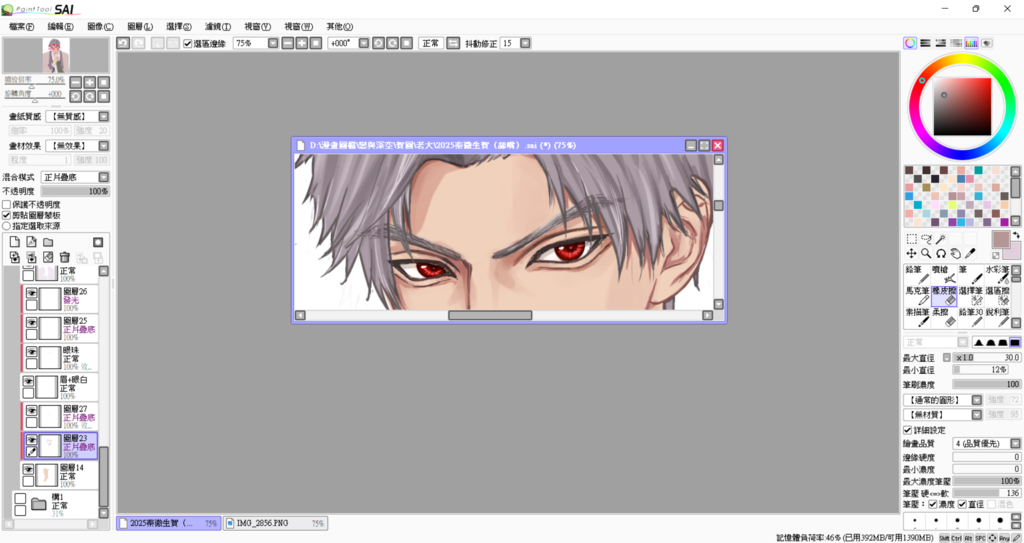This screenshot has height=543, width=1024.
Task: Uncheck 詳細設定 checkbox
Action: click(x=908, y=430)
